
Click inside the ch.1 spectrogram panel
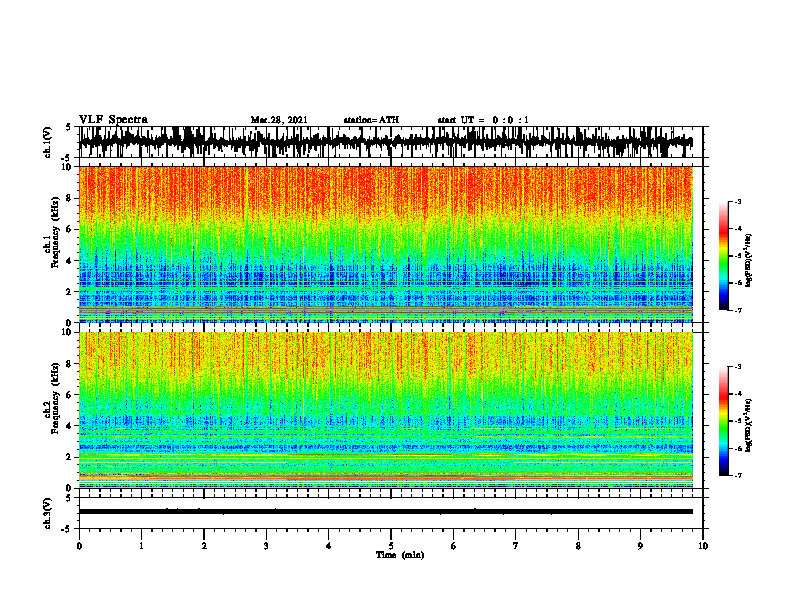[x=385, y=244]
